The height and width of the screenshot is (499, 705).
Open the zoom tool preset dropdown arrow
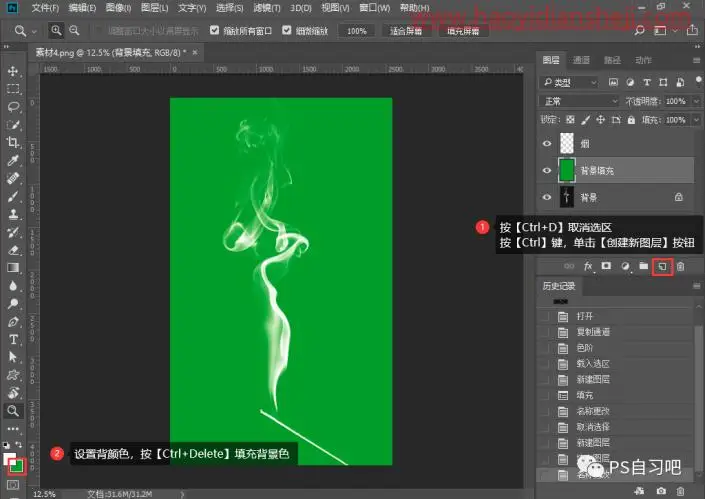(x=34, y=31)
